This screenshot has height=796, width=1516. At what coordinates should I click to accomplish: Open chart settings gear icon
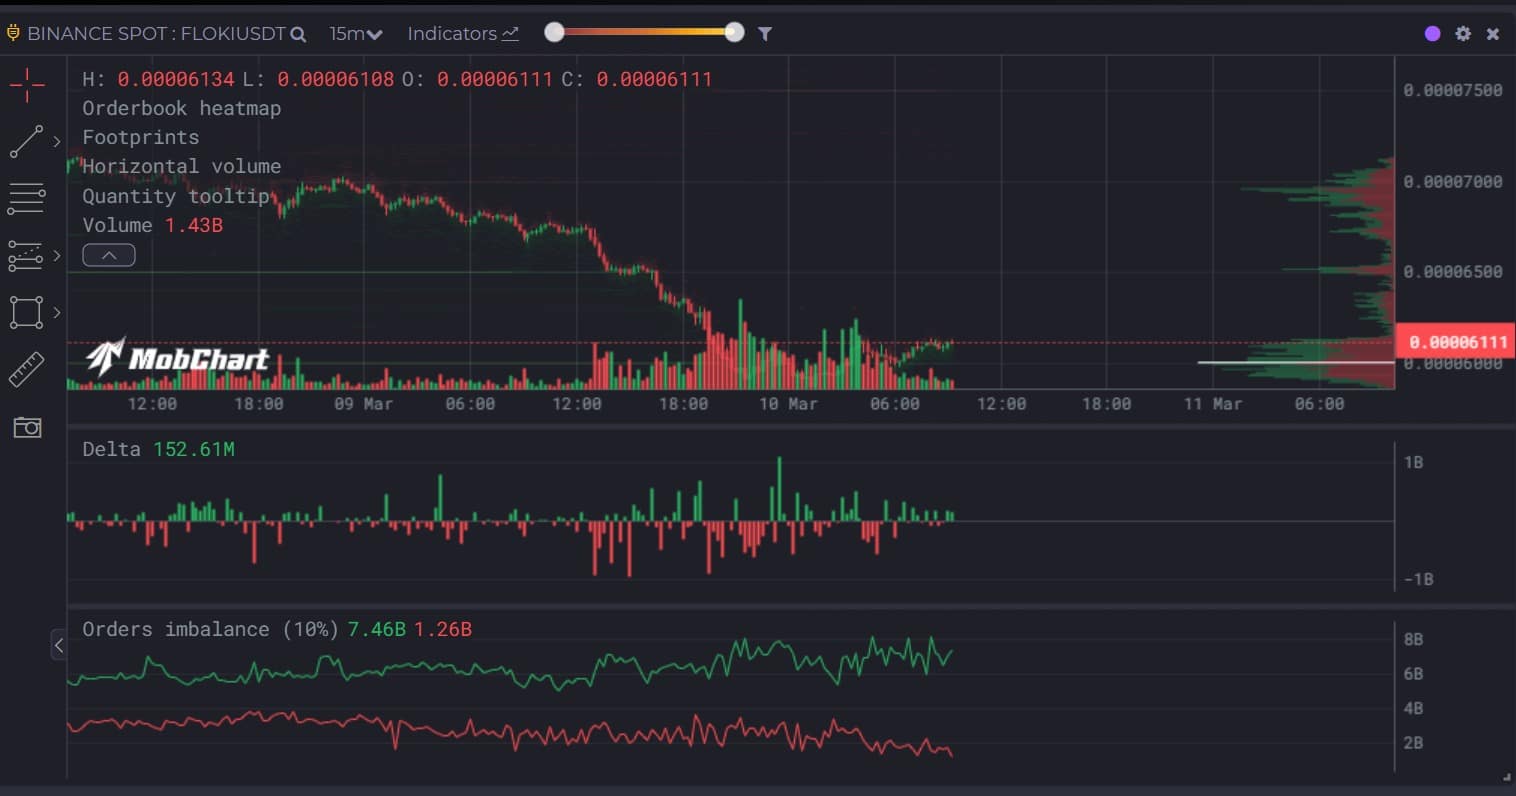1463,34
